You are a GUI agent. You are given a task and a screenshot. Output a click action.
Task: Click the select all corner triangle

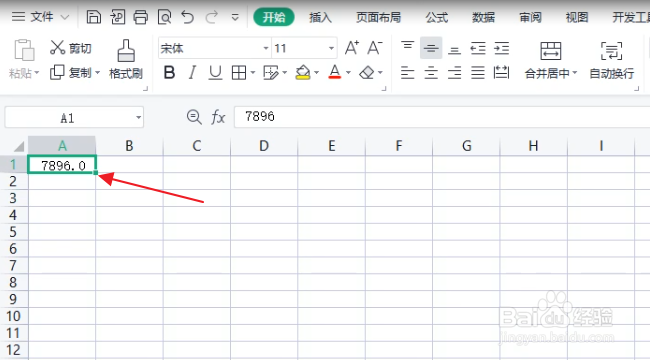pos(18,146)
